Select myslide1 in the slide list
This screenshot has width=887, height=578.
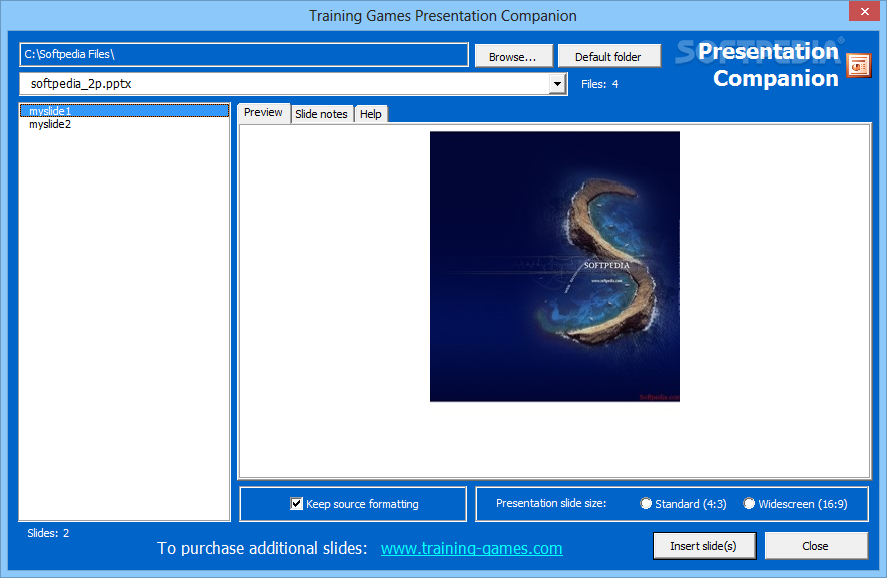(x=124, y=111)
